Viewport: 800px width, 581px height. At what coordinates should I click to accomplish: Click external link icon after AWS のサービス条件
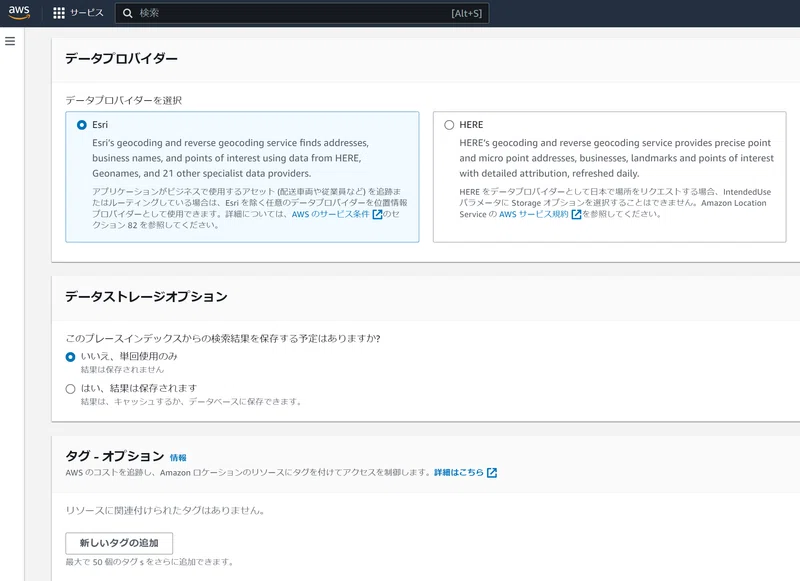point(377,214)
